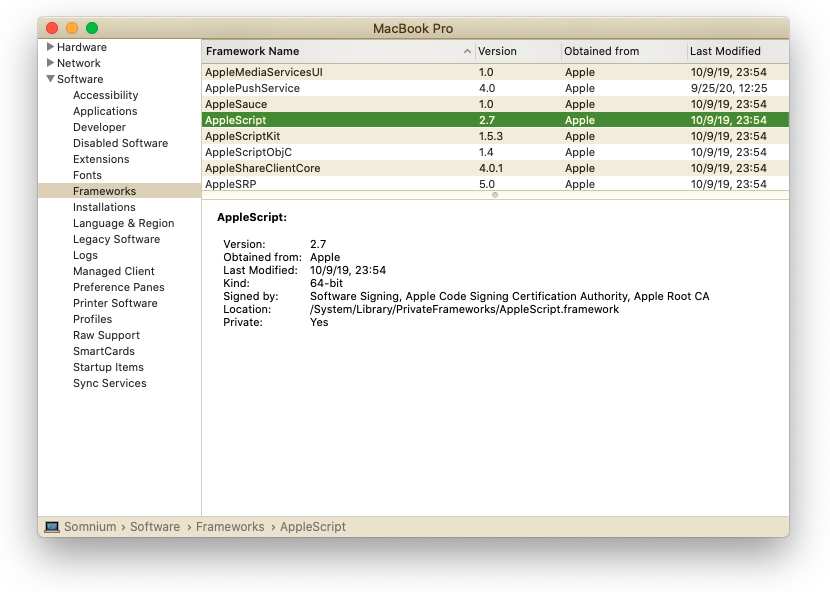Sort by Last Modified column header

(725, 51)
